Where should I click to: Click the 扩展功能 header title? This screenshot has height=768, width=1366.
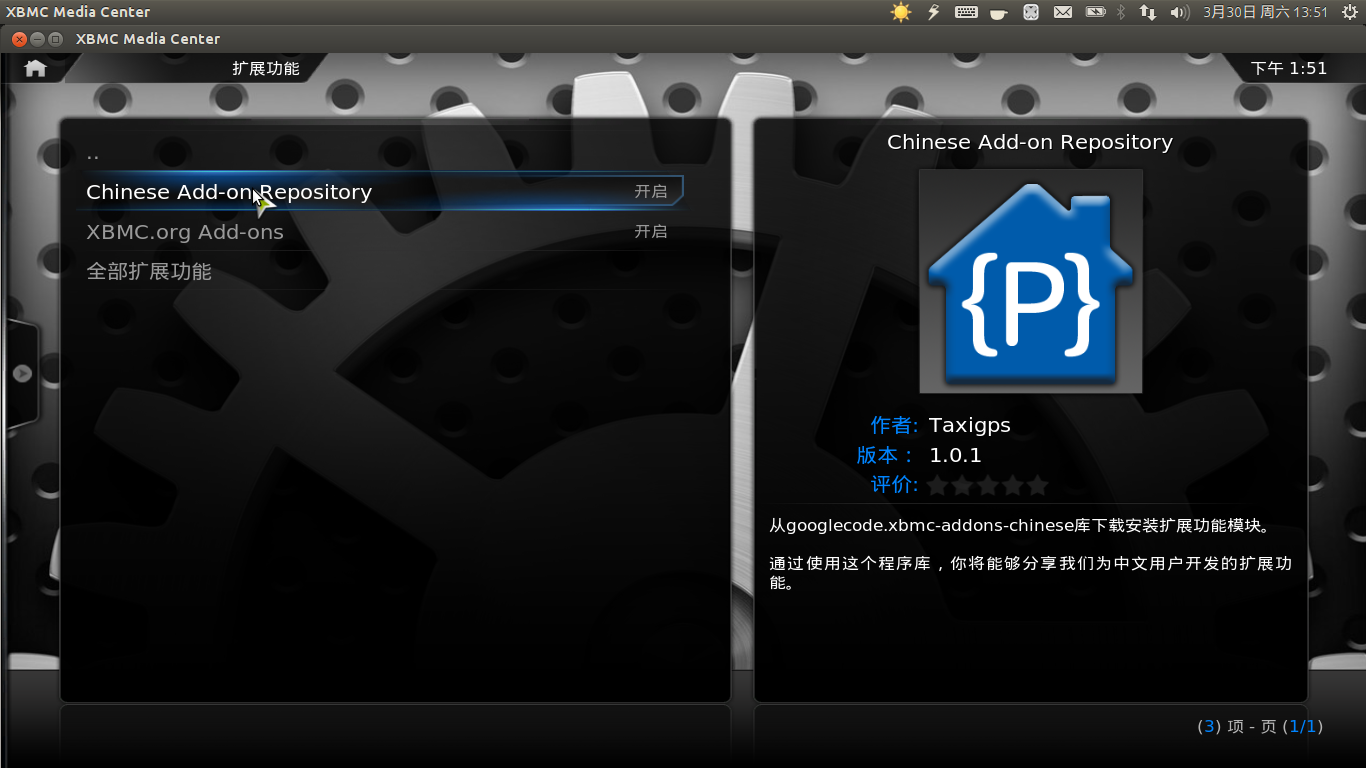tap(266, 68)
